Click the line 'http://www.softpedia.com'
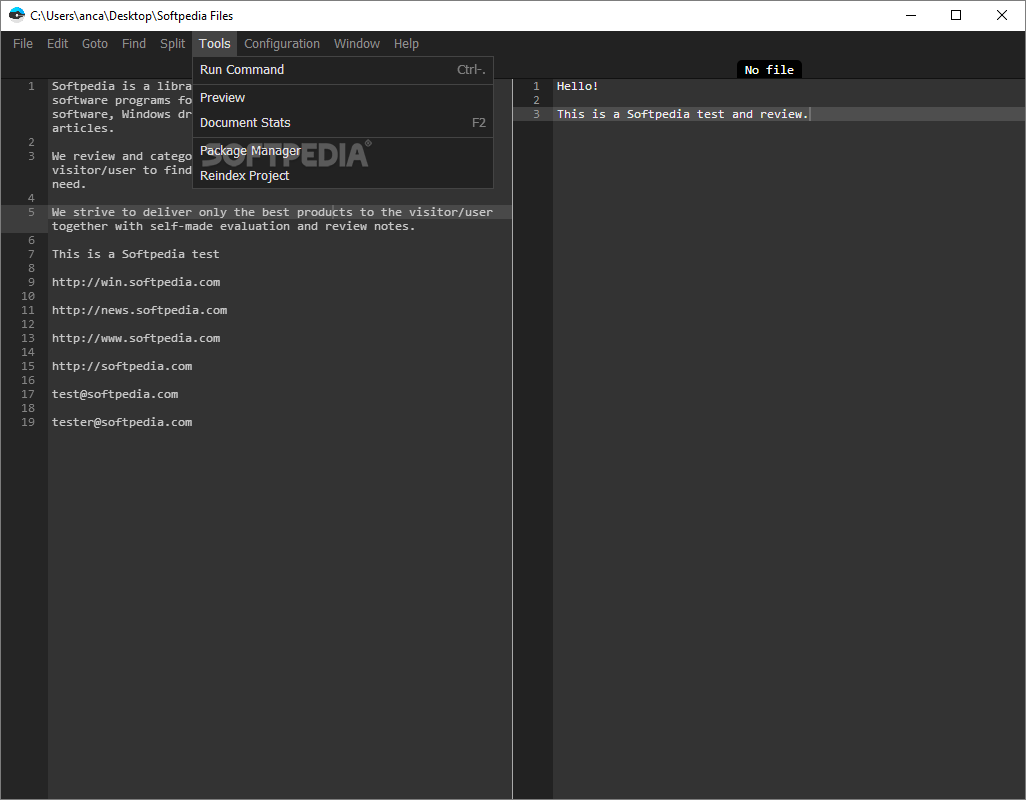Viewport: 1026px width, 800px height. [136, 338]
